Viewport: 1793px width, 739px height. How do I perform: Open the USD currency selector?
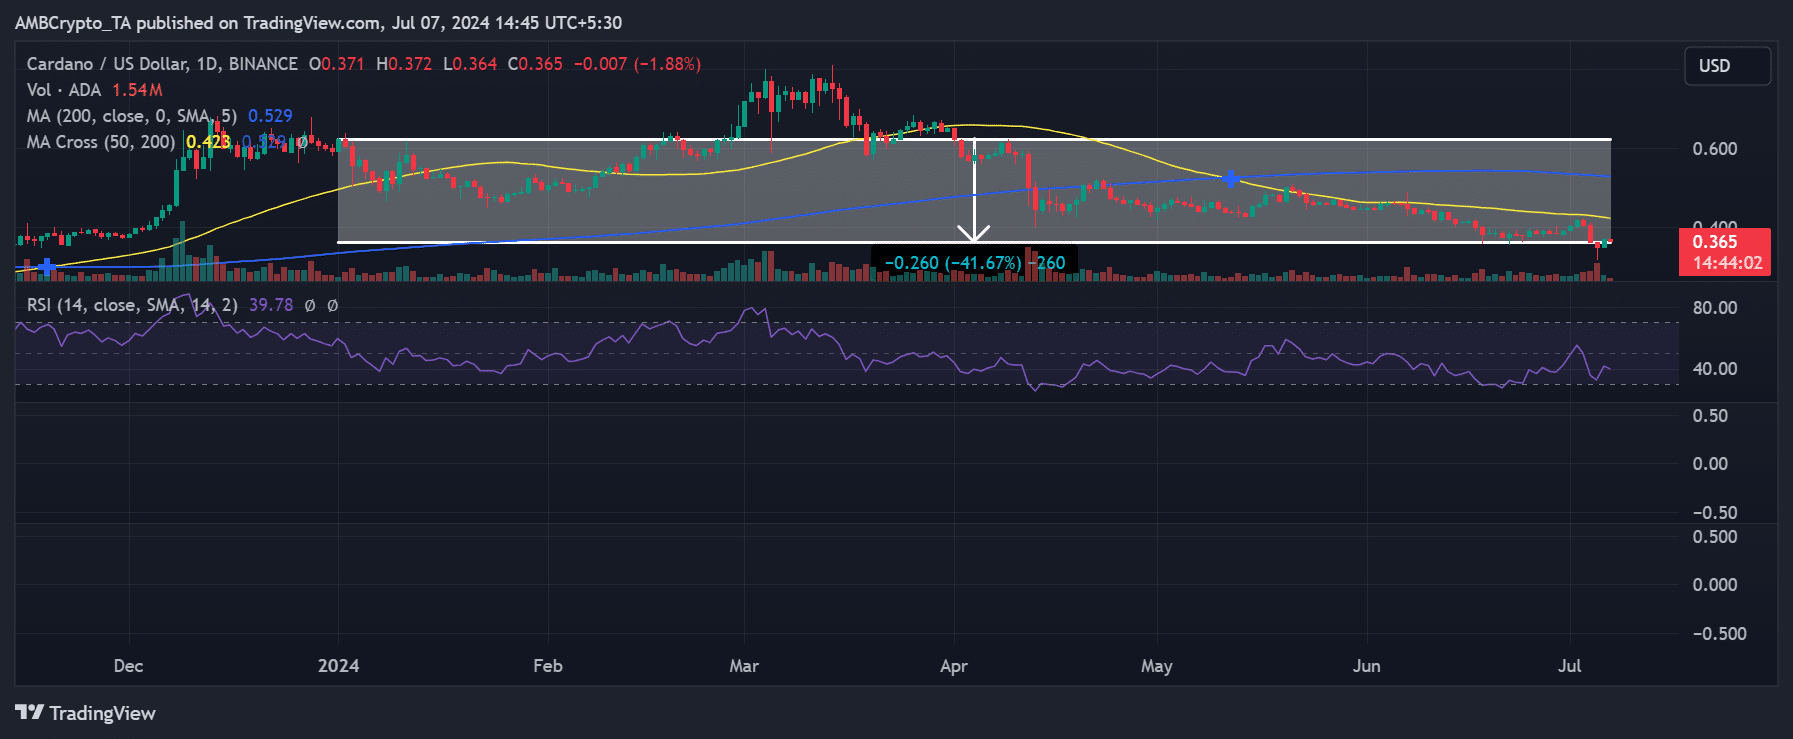pyautogui.click(x=1727, y=66)
